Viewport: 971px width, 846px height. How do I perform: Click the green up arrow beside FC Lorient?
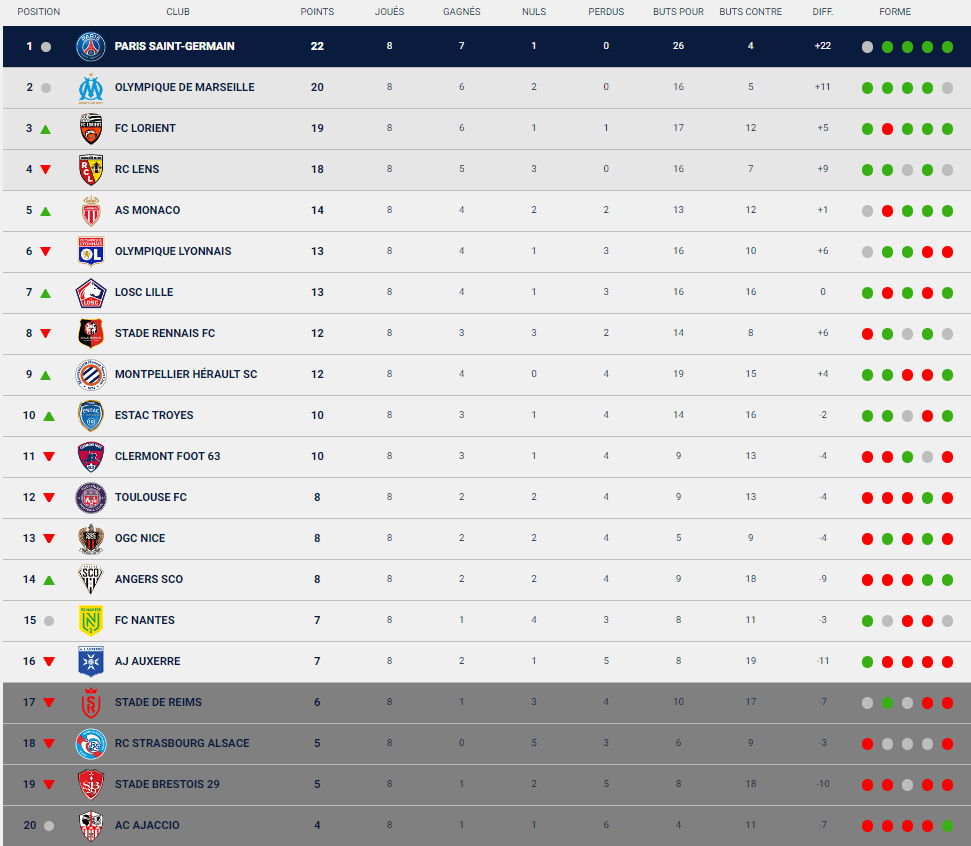pyautogui.click(x=46, y=129)
